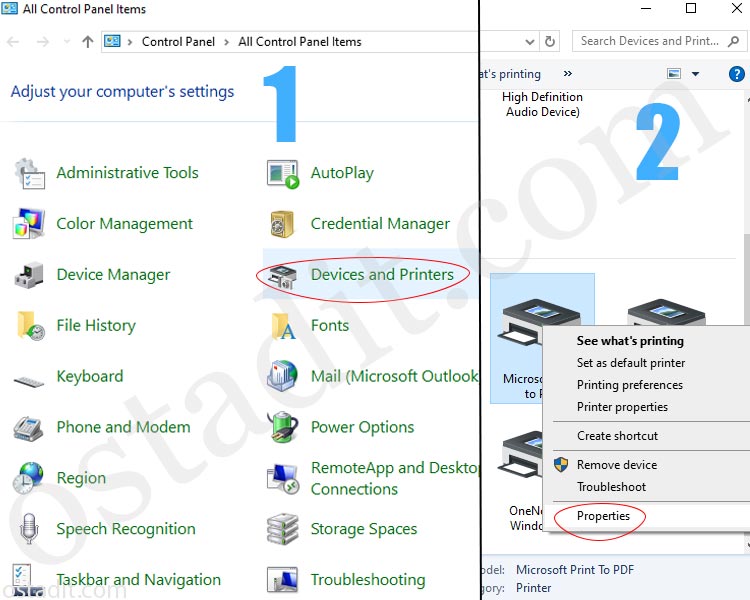Expand the toolbar overflow chevron
This screenshot has height=600, width=750.
pyautogui.click(x=568, y=74)
